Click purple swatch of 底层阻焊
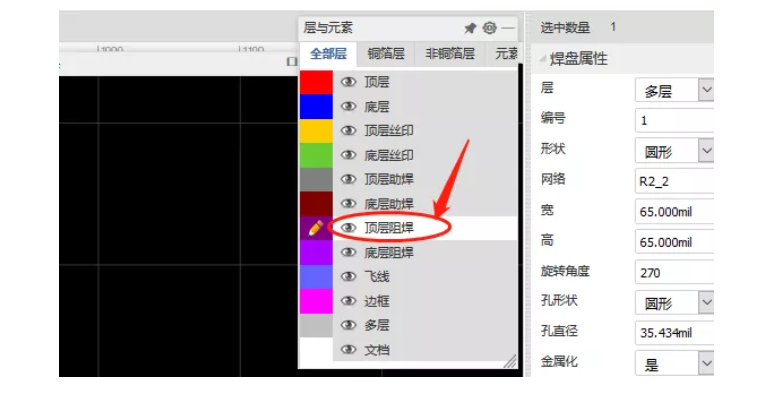Image resolution: width=757 pixels, height=409 pixels. point(316,253)
